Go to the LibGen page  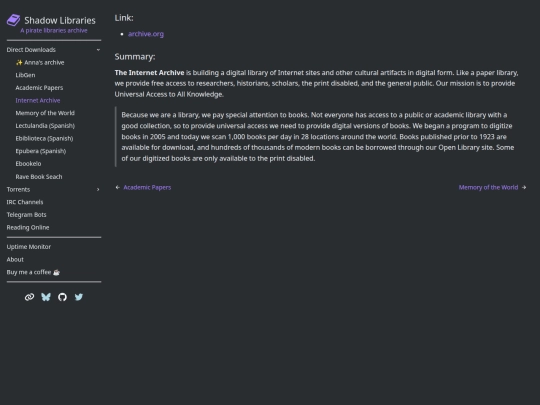coord(25,75)
